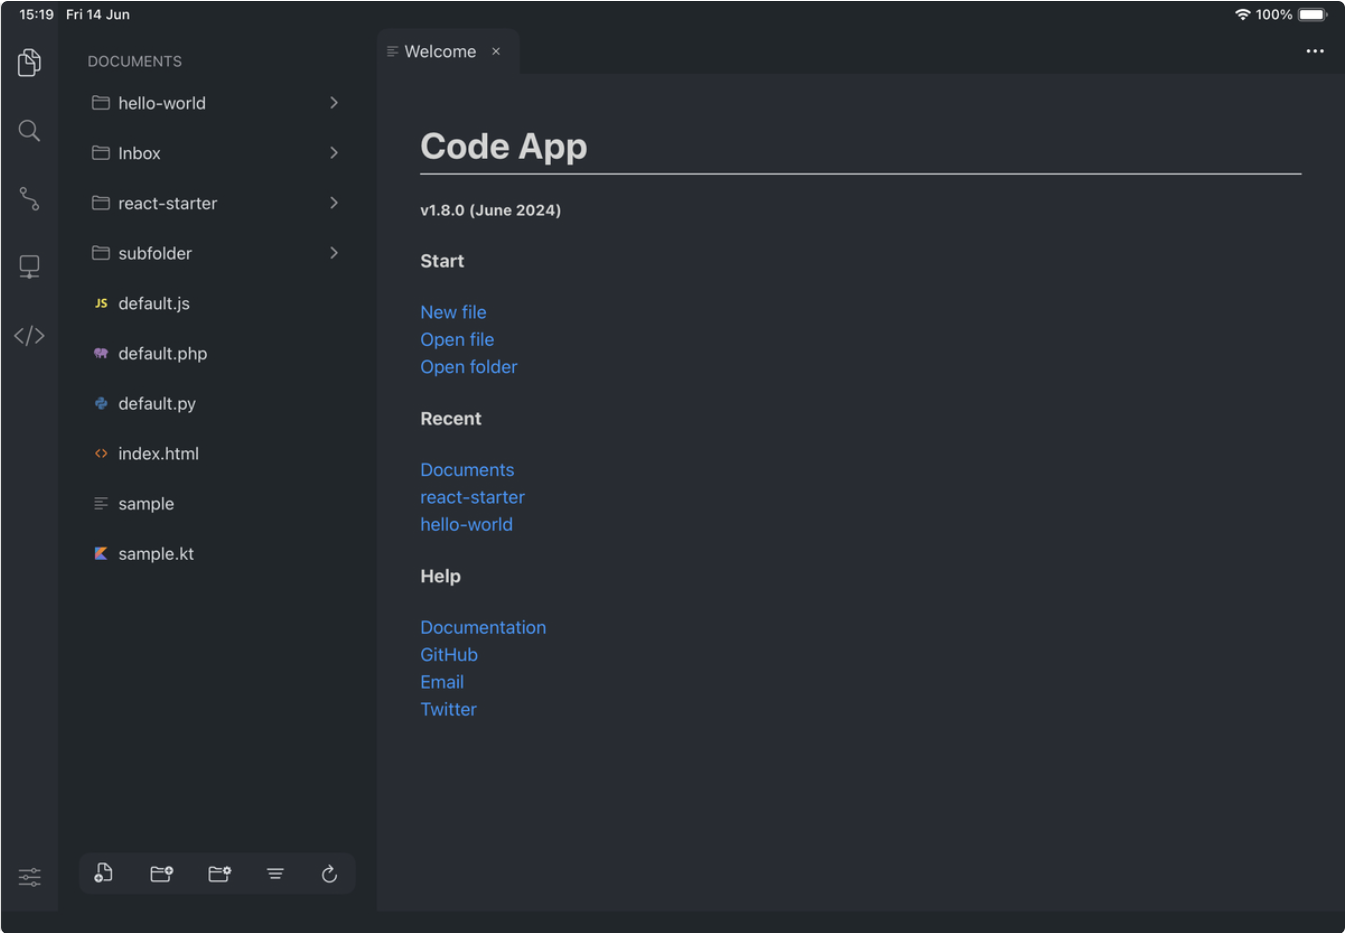Image resolution: width=1345 pixels, height=933 pixels.
Task: Click the date Fri 14 Jun
Action: [98, 14]
